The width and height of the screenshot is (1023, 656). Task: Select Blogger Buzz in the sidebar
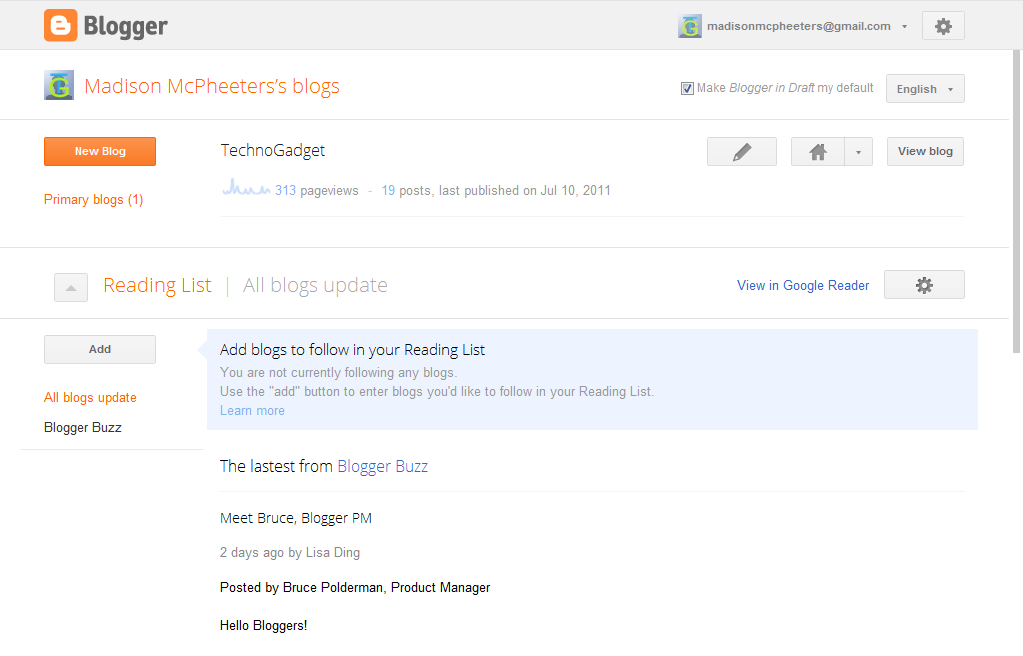point(83,428)
